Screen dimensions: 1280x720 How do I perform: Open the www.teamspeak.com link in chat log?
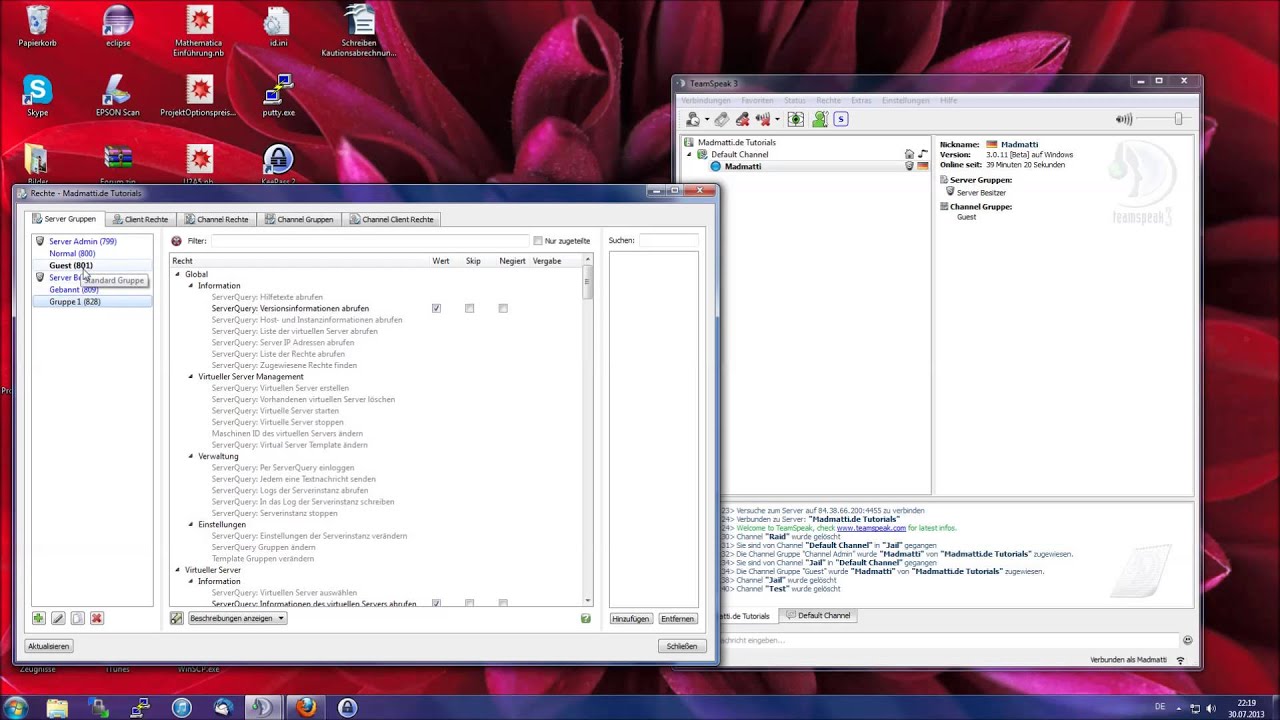871,528
